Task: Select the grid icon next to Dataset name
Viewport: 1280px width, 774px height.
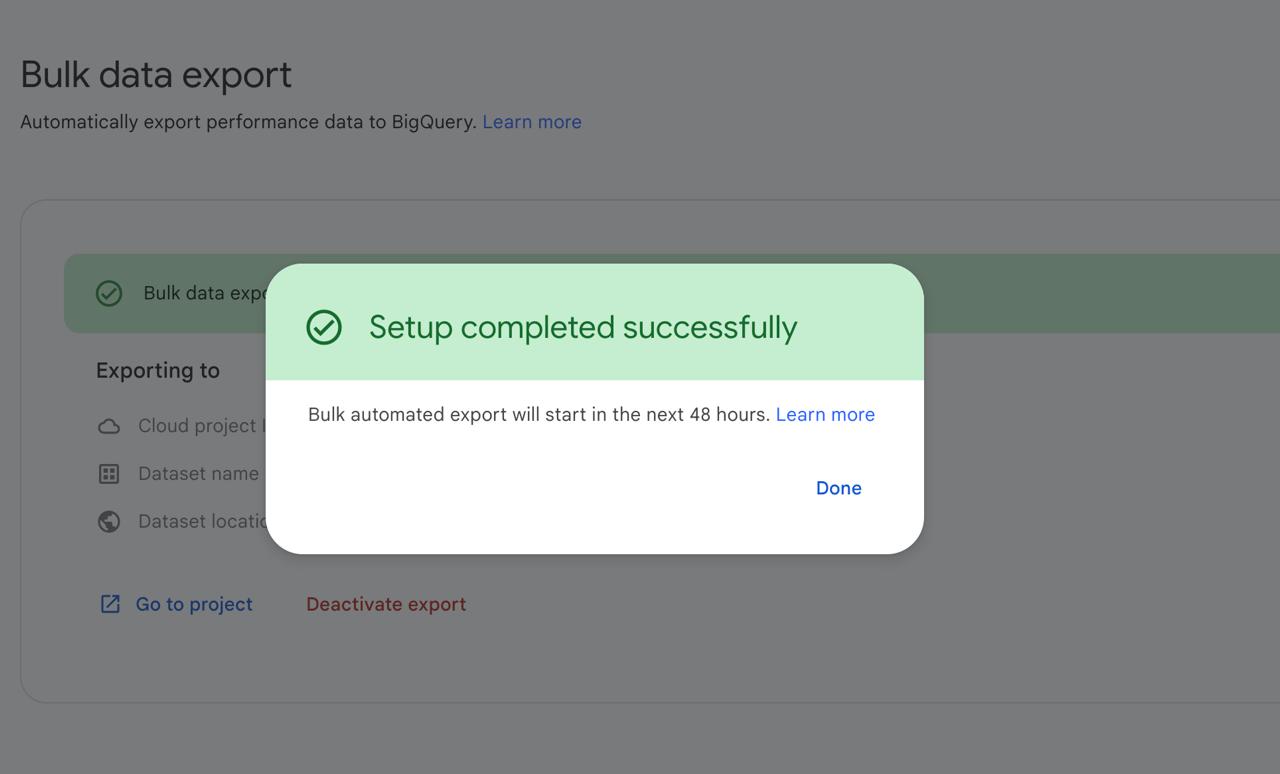Action: pos(109,473)
